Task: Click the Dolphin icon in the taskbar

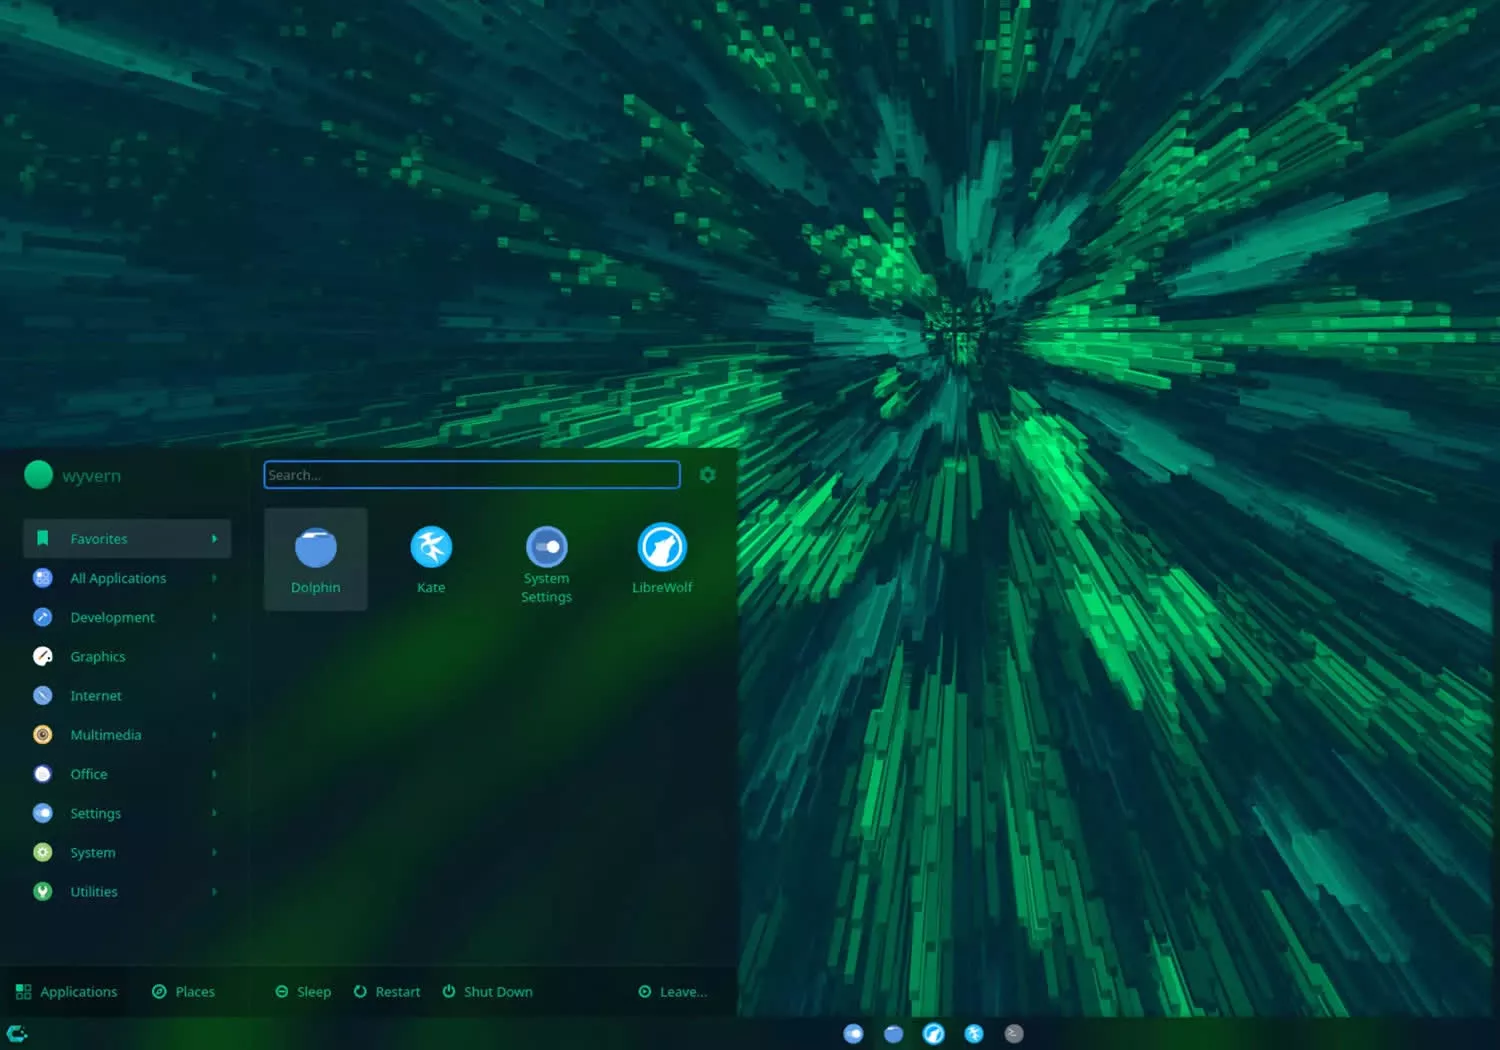Action: [893, 1033]
